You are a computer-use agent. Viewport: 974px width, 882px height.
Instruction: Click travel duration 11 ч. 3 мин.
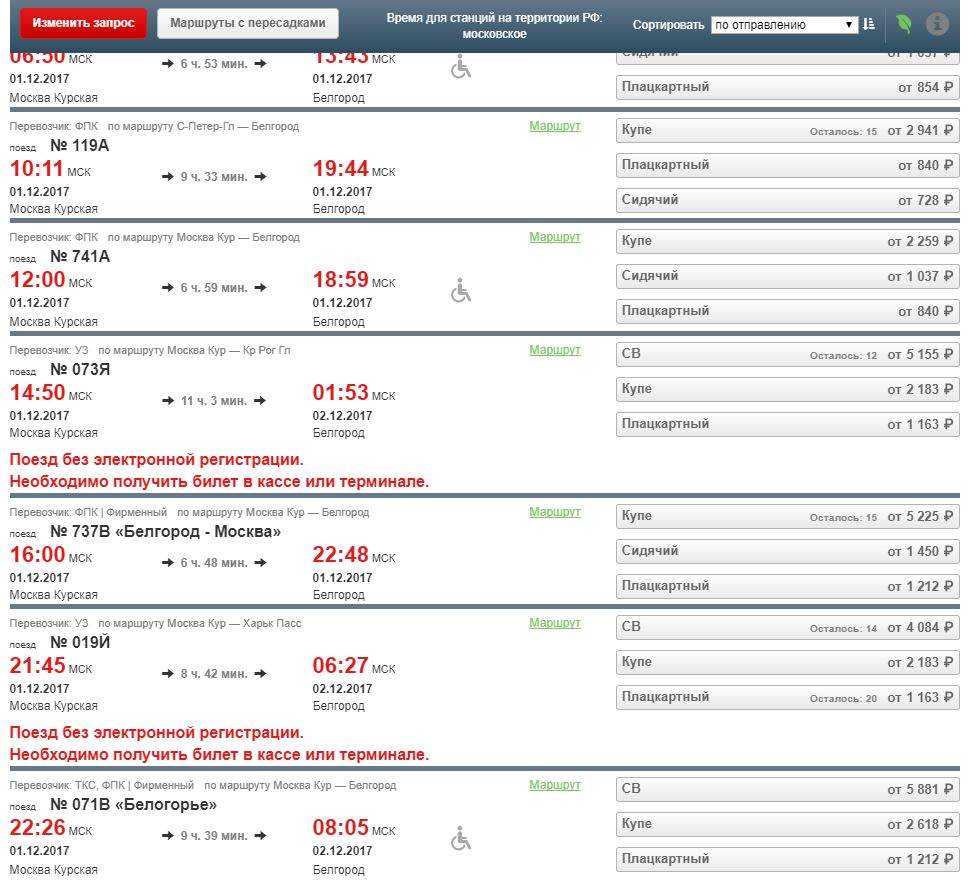214,401
